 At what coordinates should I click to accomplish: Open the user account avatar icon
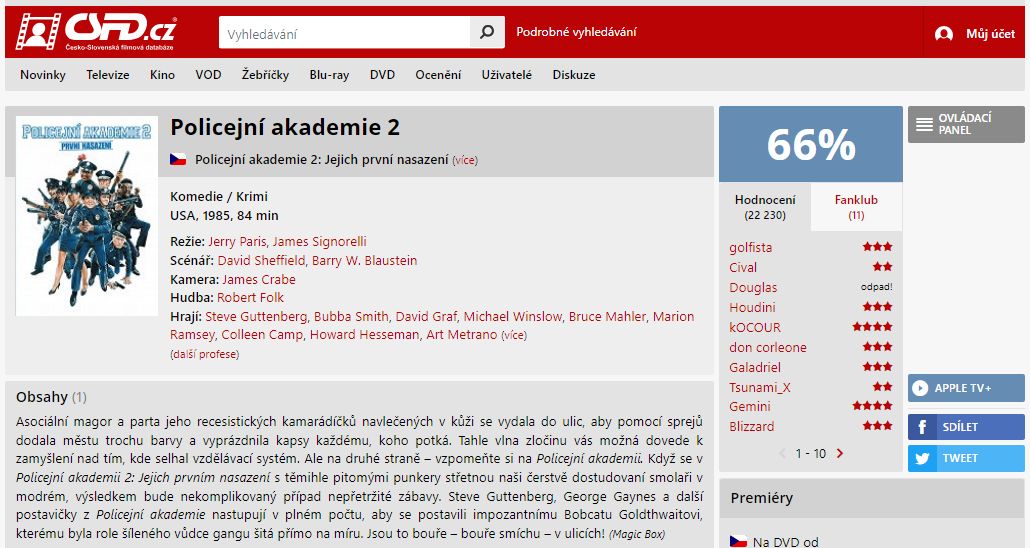[944, 34]
